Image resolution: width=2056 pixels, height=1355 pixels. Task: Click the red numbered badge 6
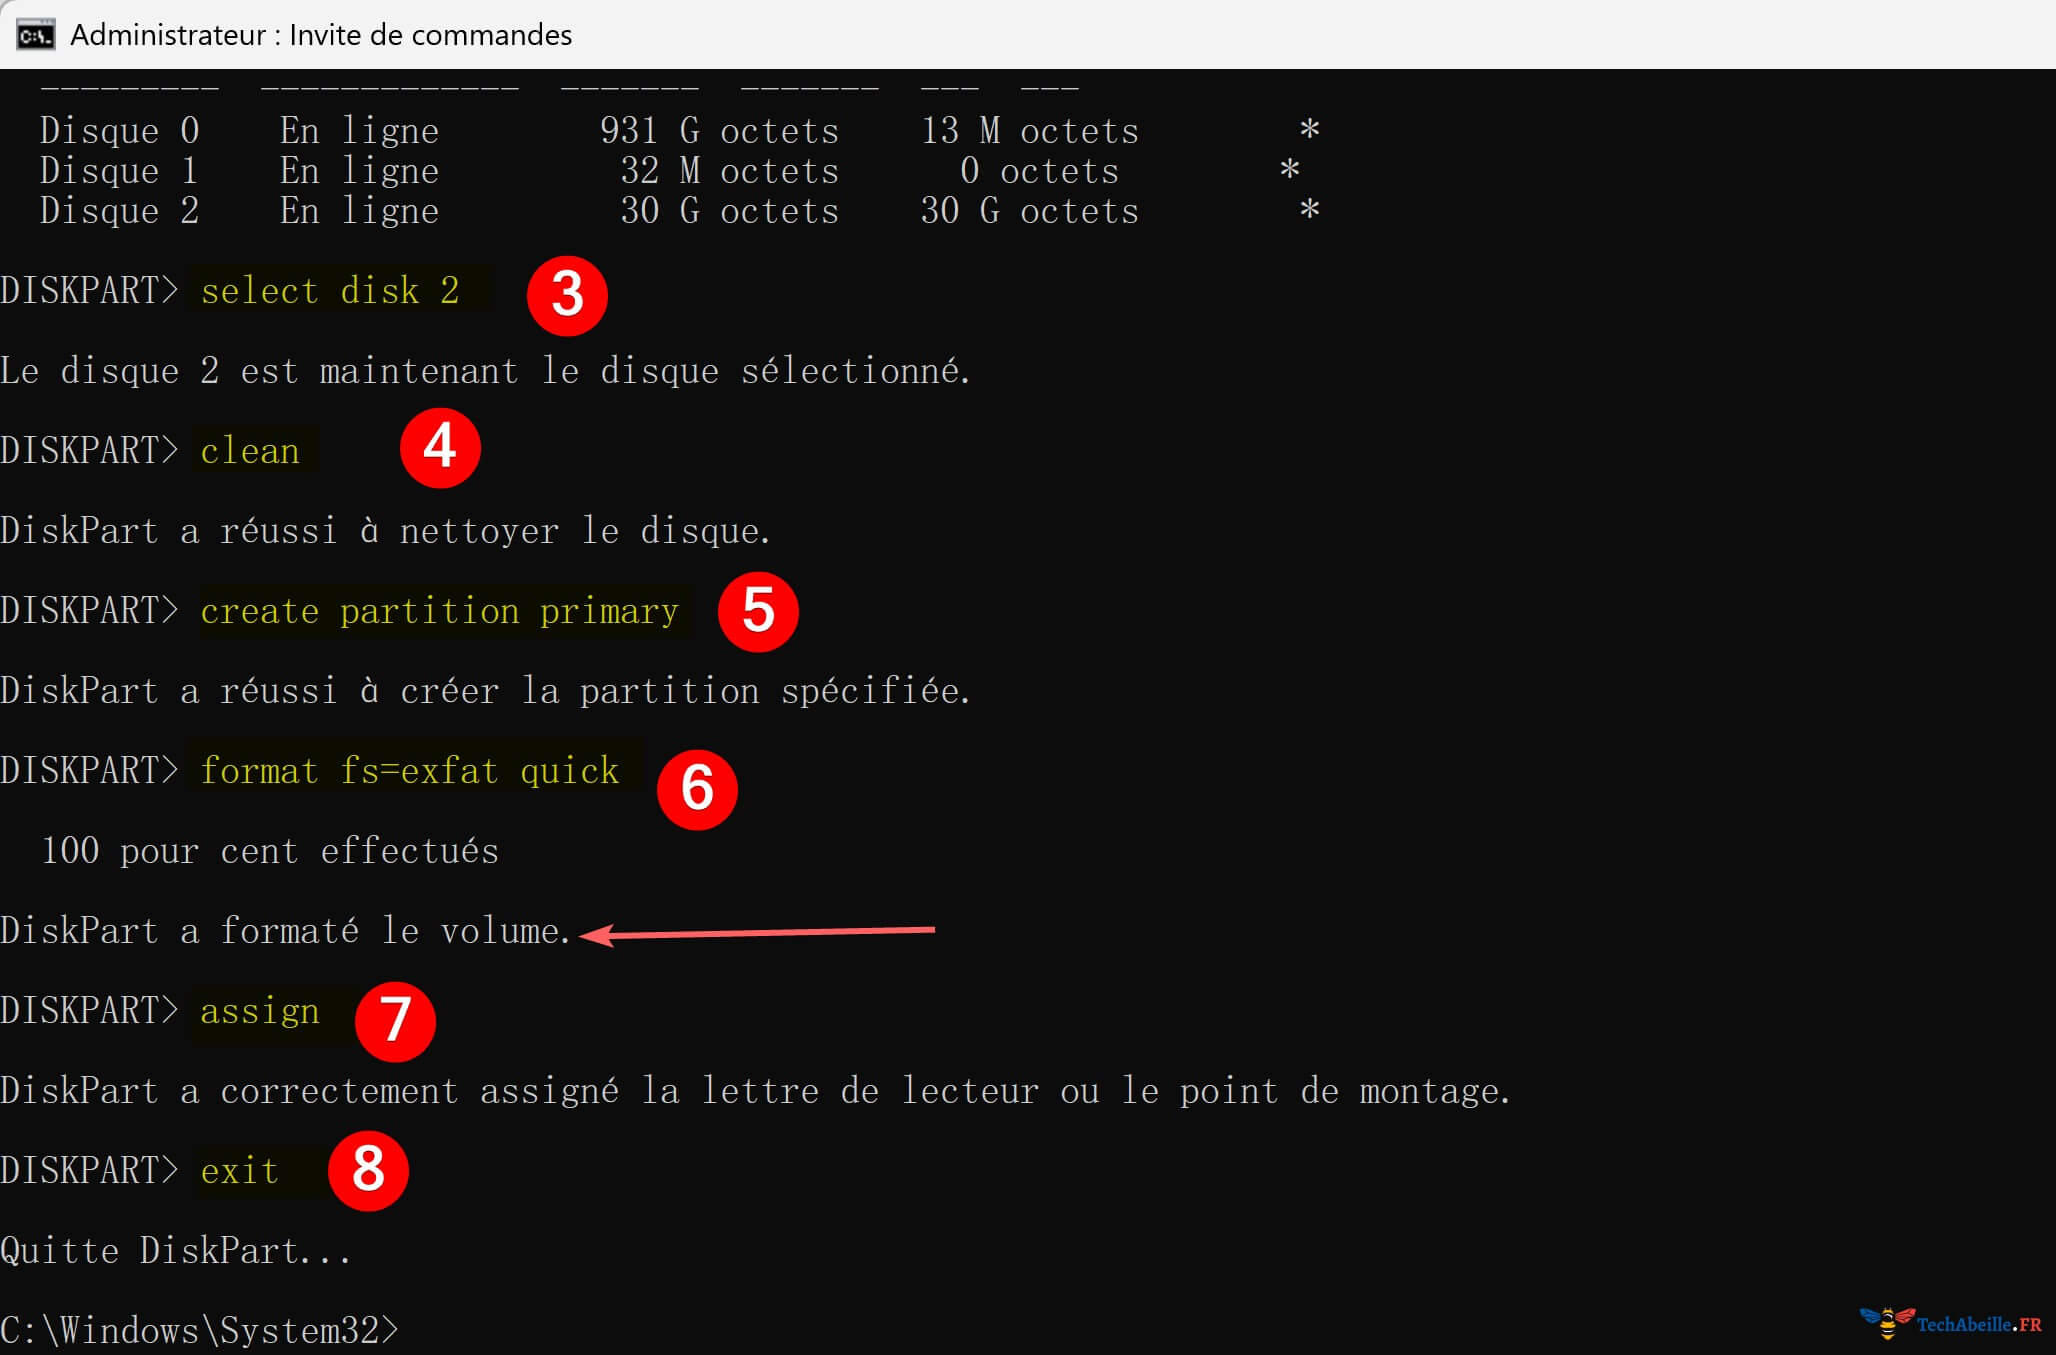pos(697,789)
